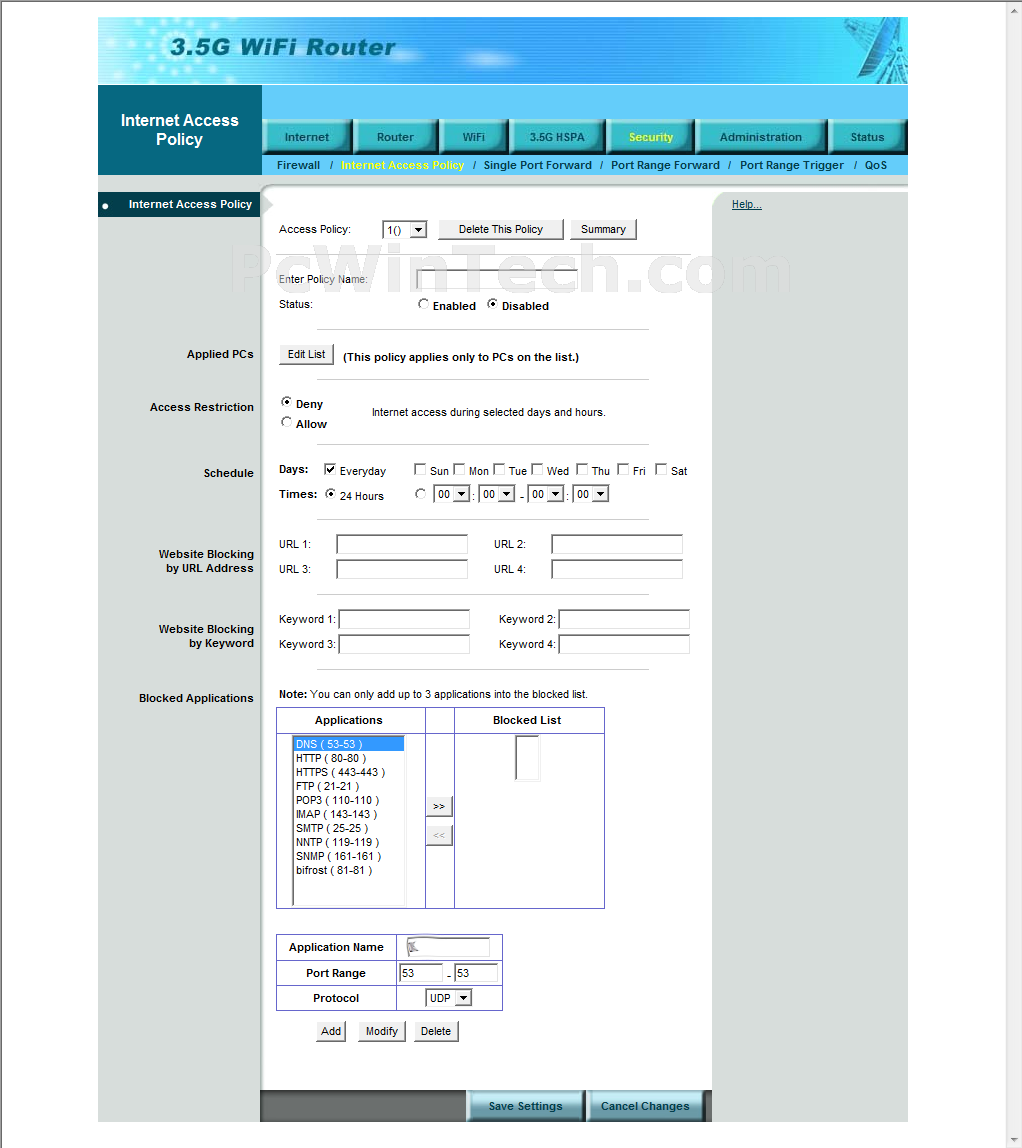Select DNS ( 53-53 ) in Applications list
The height and width of the screenshot is (1148, 1022).
point(348,744)
